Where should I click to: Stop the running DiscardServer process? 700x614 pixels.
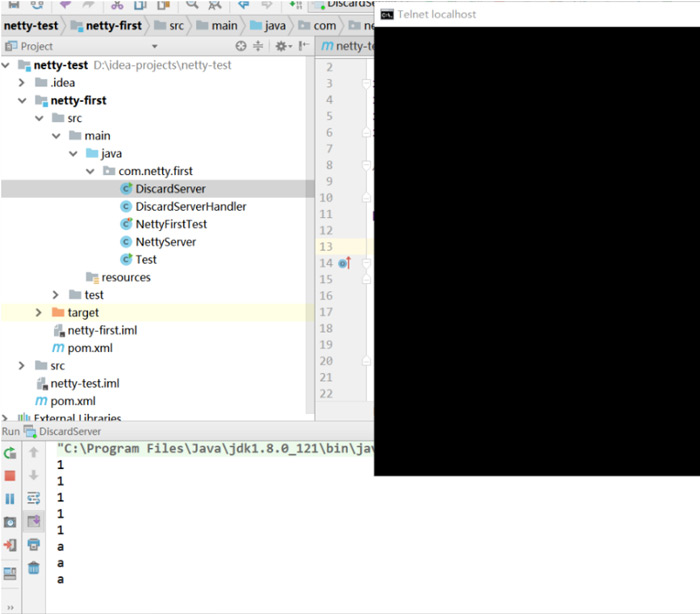point(10,476)
